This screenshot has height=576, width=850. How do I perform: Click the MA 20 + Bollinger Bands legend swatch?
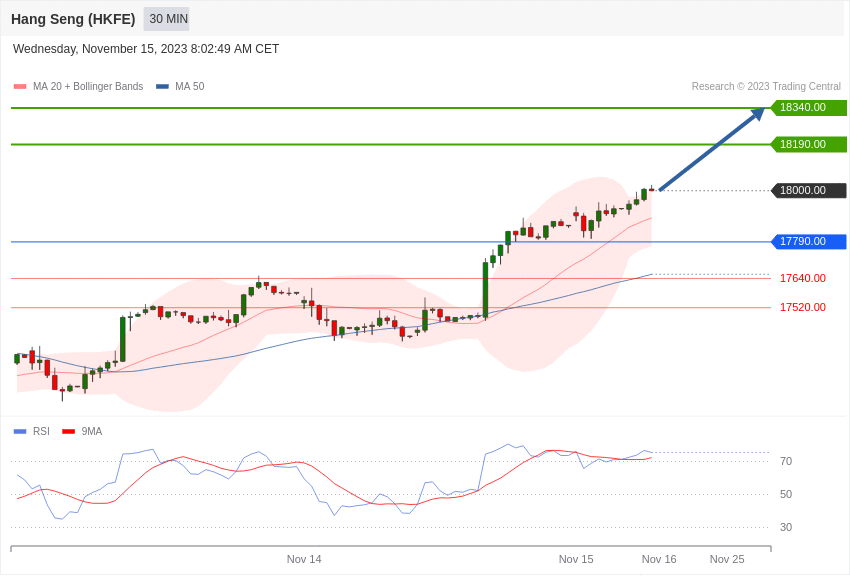[x=20, y=87]
